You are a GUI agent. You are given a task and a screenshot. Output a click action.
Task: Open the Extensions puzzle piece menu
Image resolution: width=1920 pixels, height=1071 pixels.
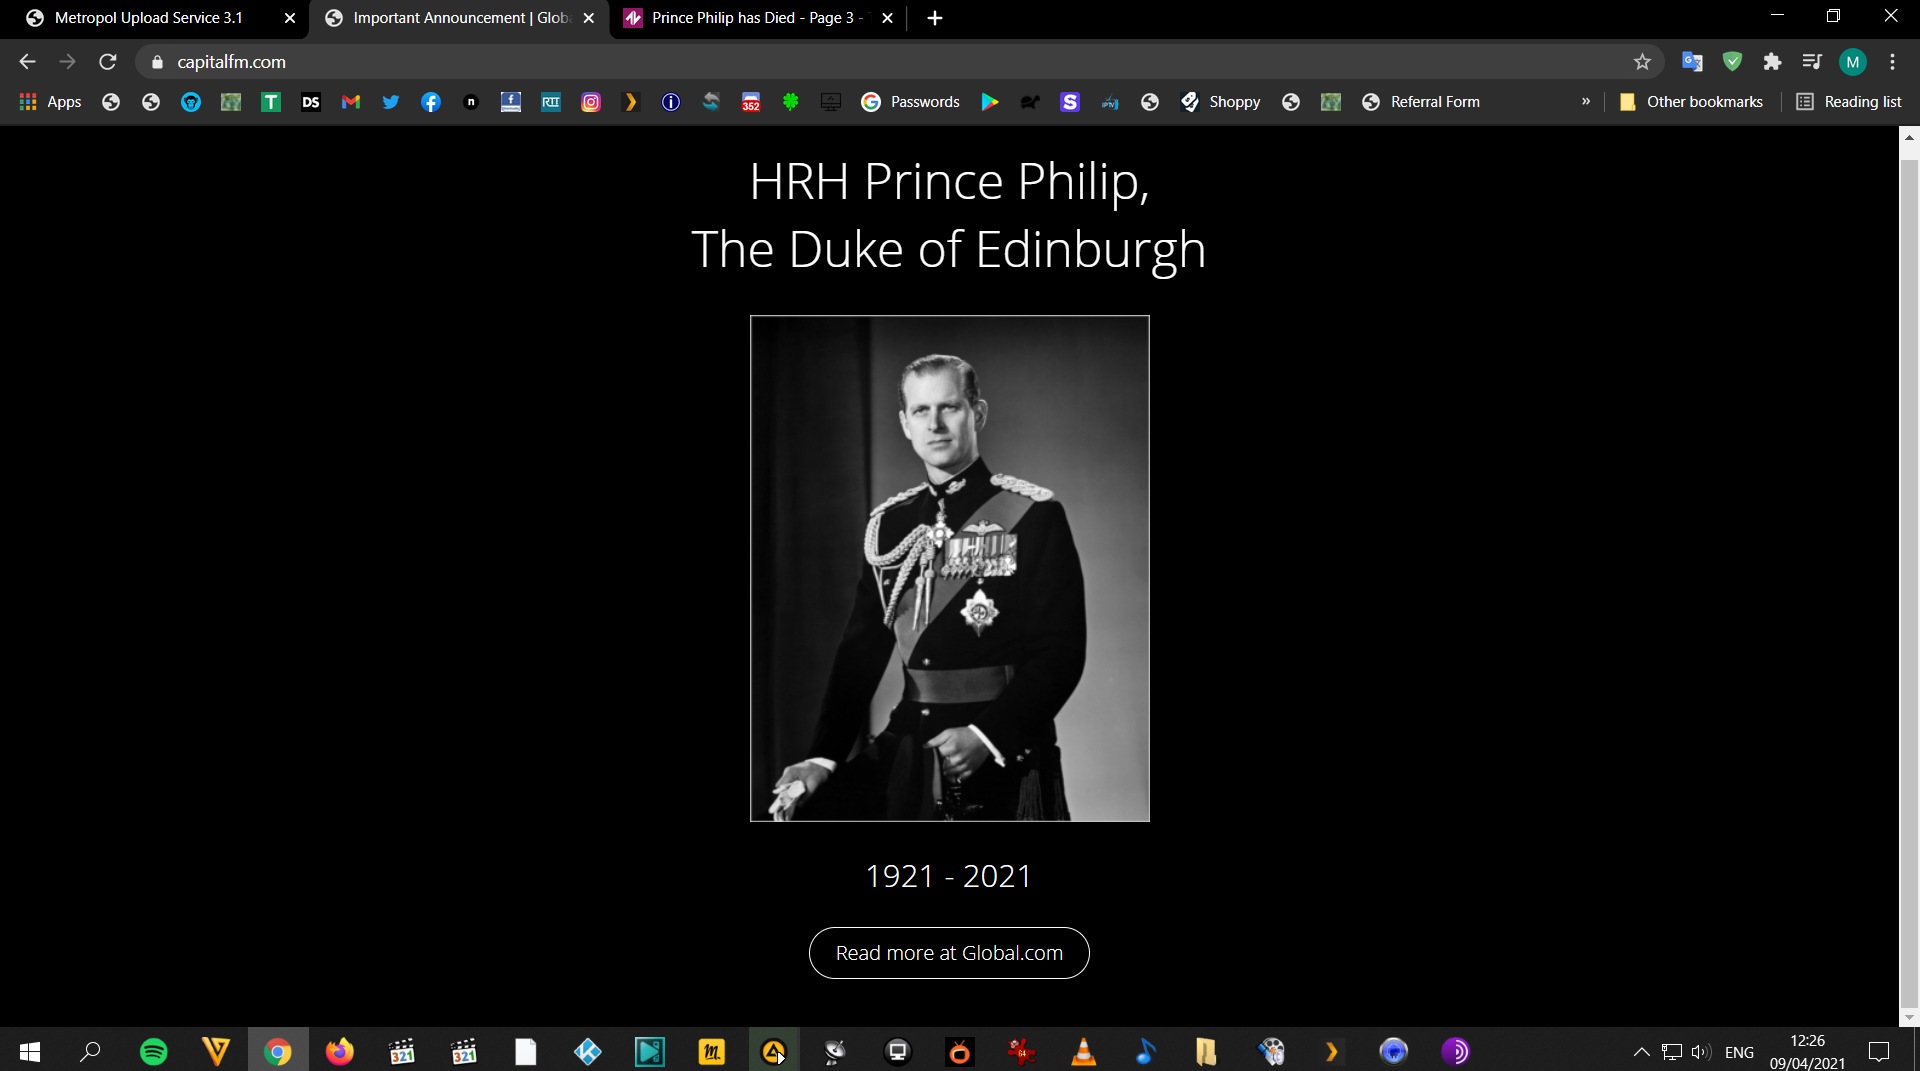pyautogui.click(x=1772, y=62)
